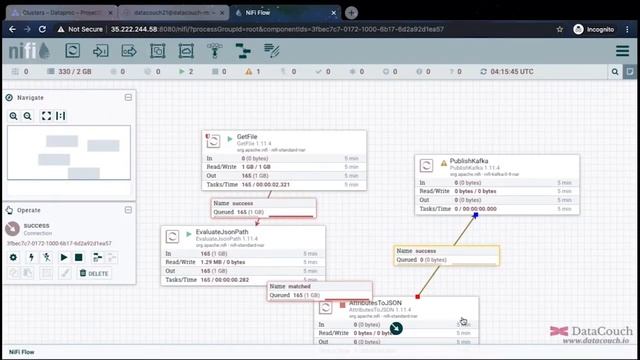Select the Process Group toolbar icon
This screenshot has height=360, width=640.
tap(158, 51)
